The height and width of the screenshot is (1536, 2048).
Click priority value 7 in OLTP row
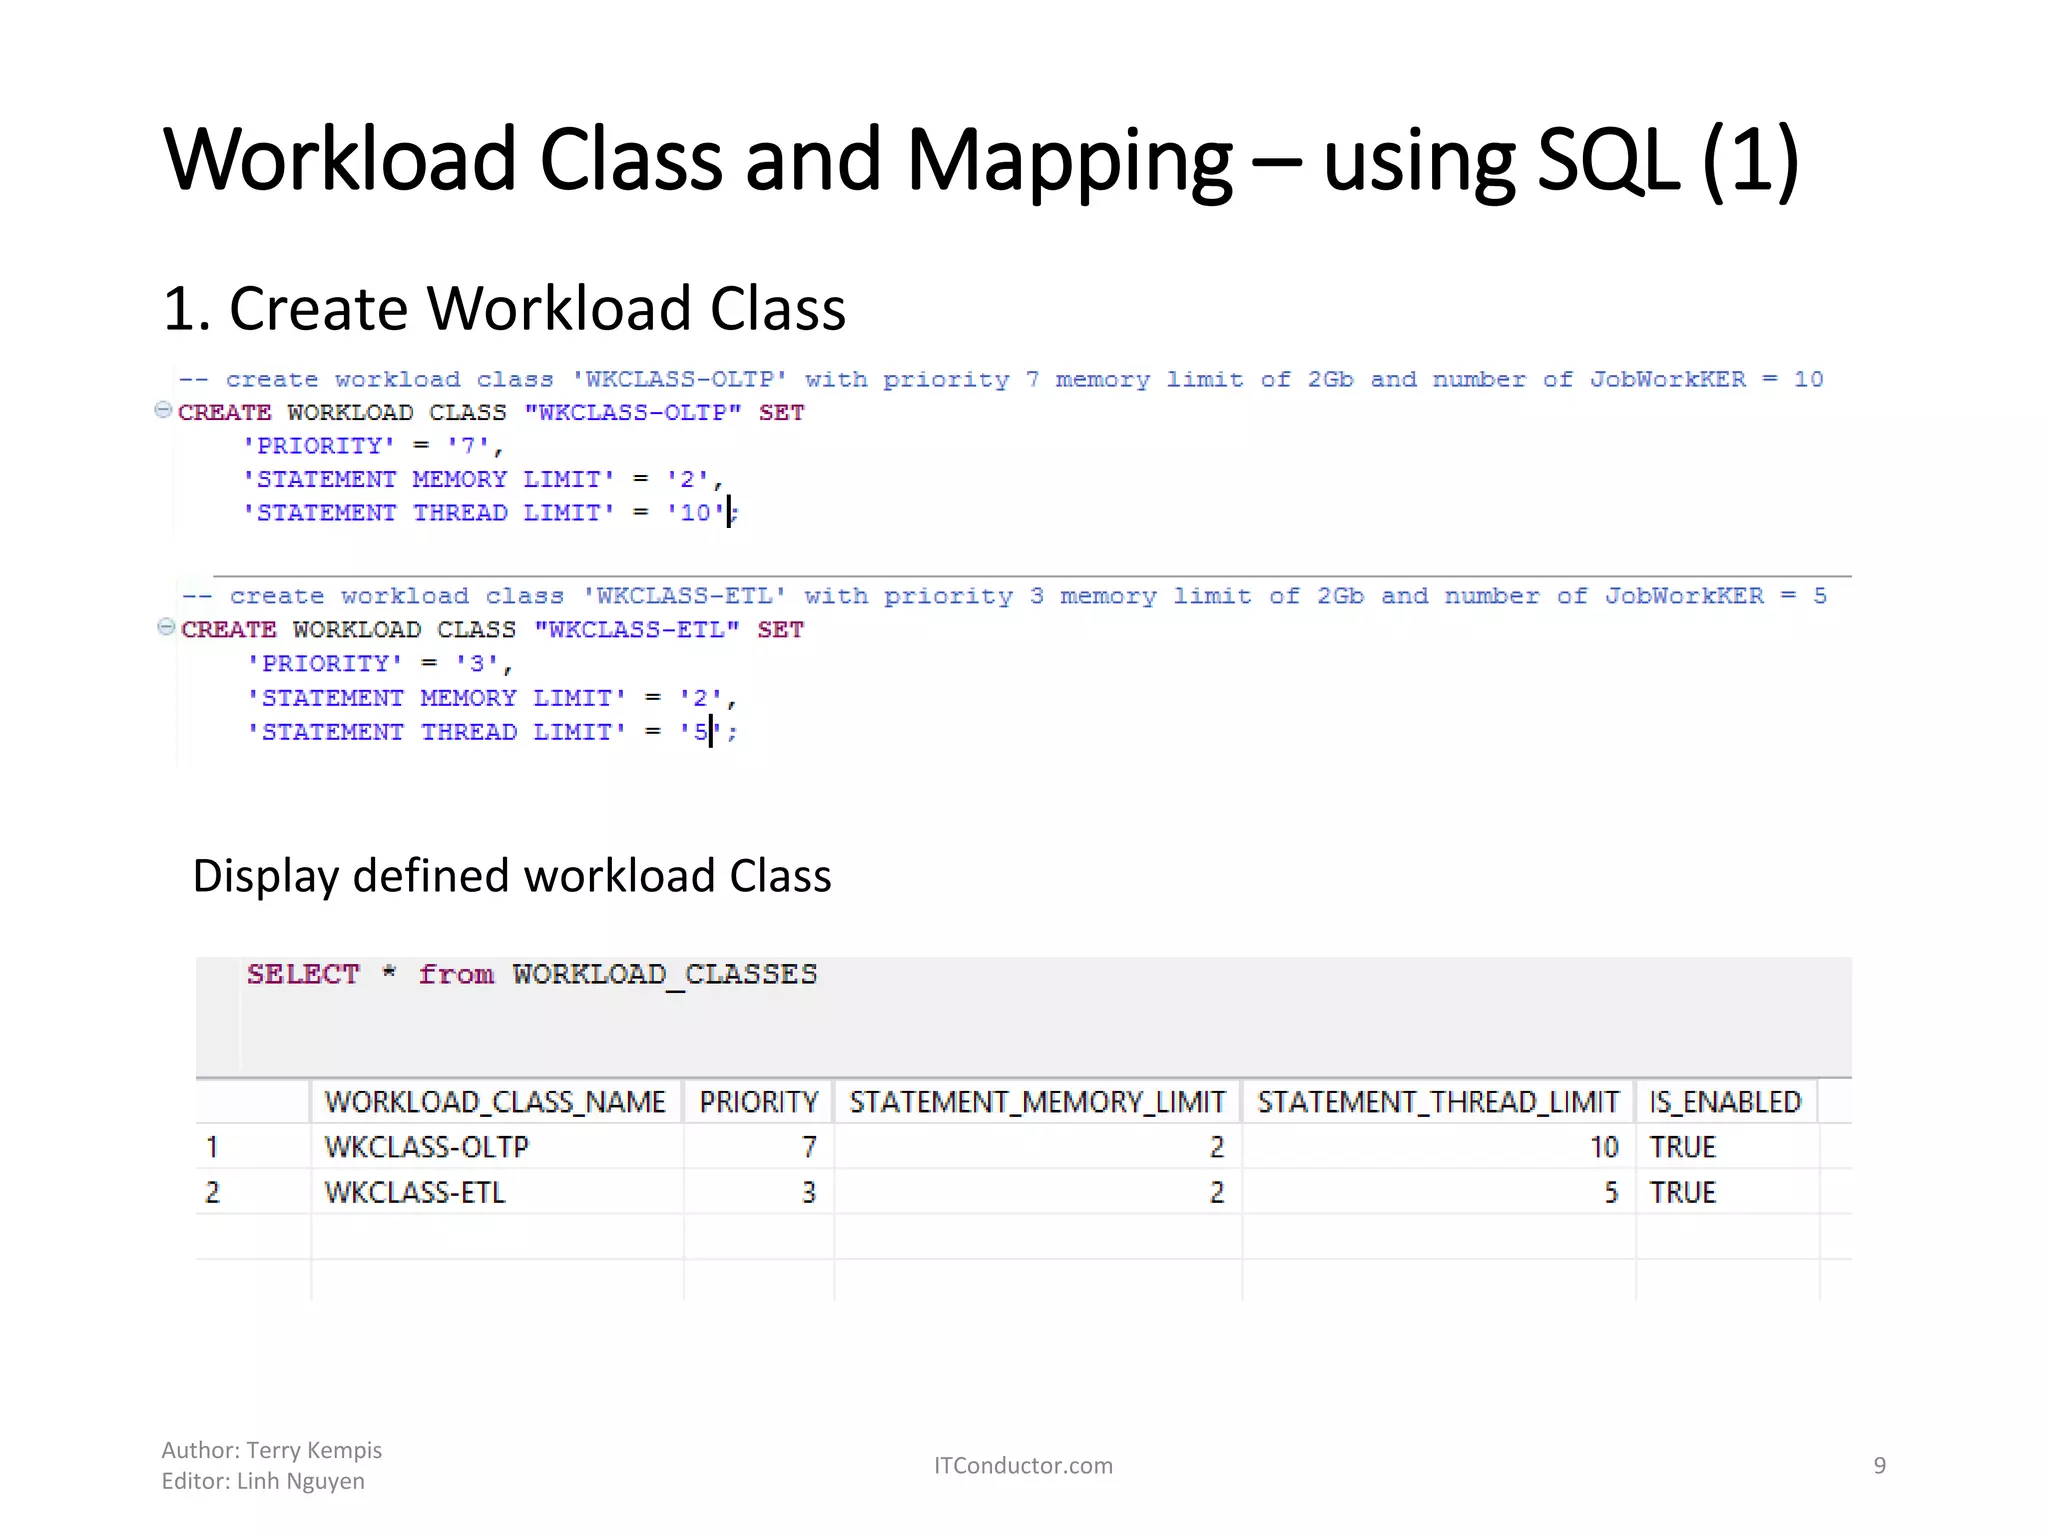[x=759, y=1146]
